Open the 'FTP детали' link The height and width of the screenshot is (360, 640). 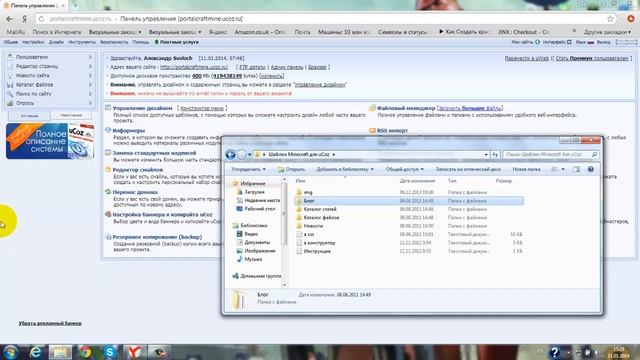pyautogui.click(x=252, y=67)
